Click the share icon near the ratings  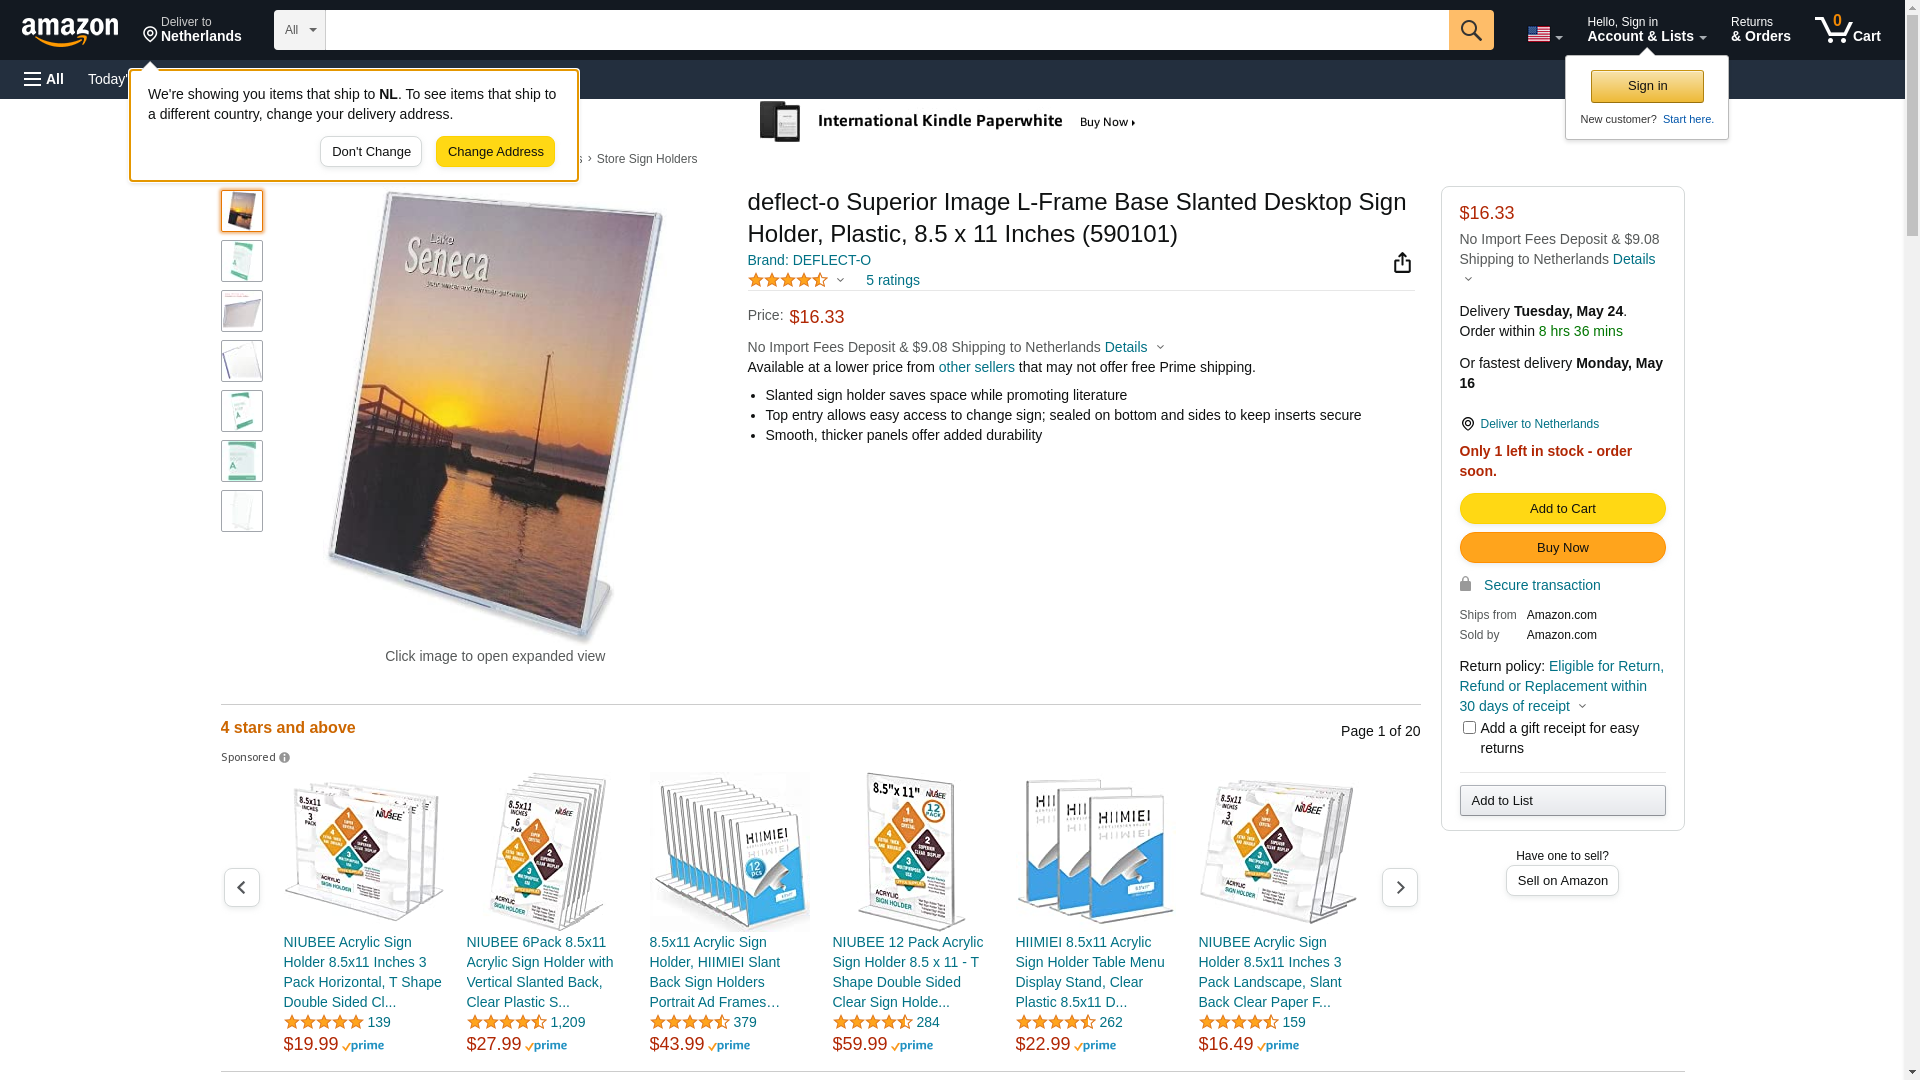point(1402,262)
